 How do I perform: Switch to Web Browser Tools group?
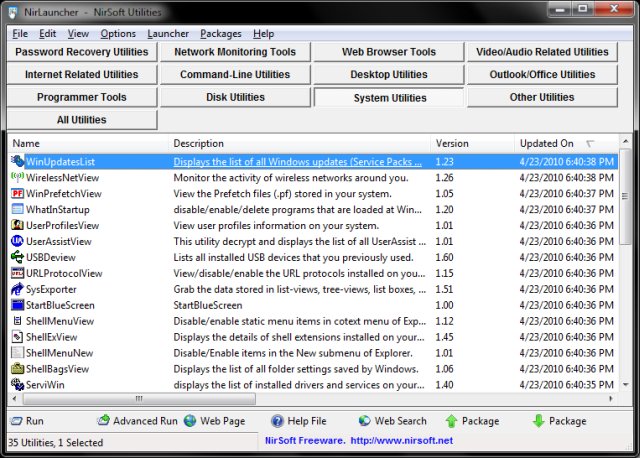pos(389,52)
